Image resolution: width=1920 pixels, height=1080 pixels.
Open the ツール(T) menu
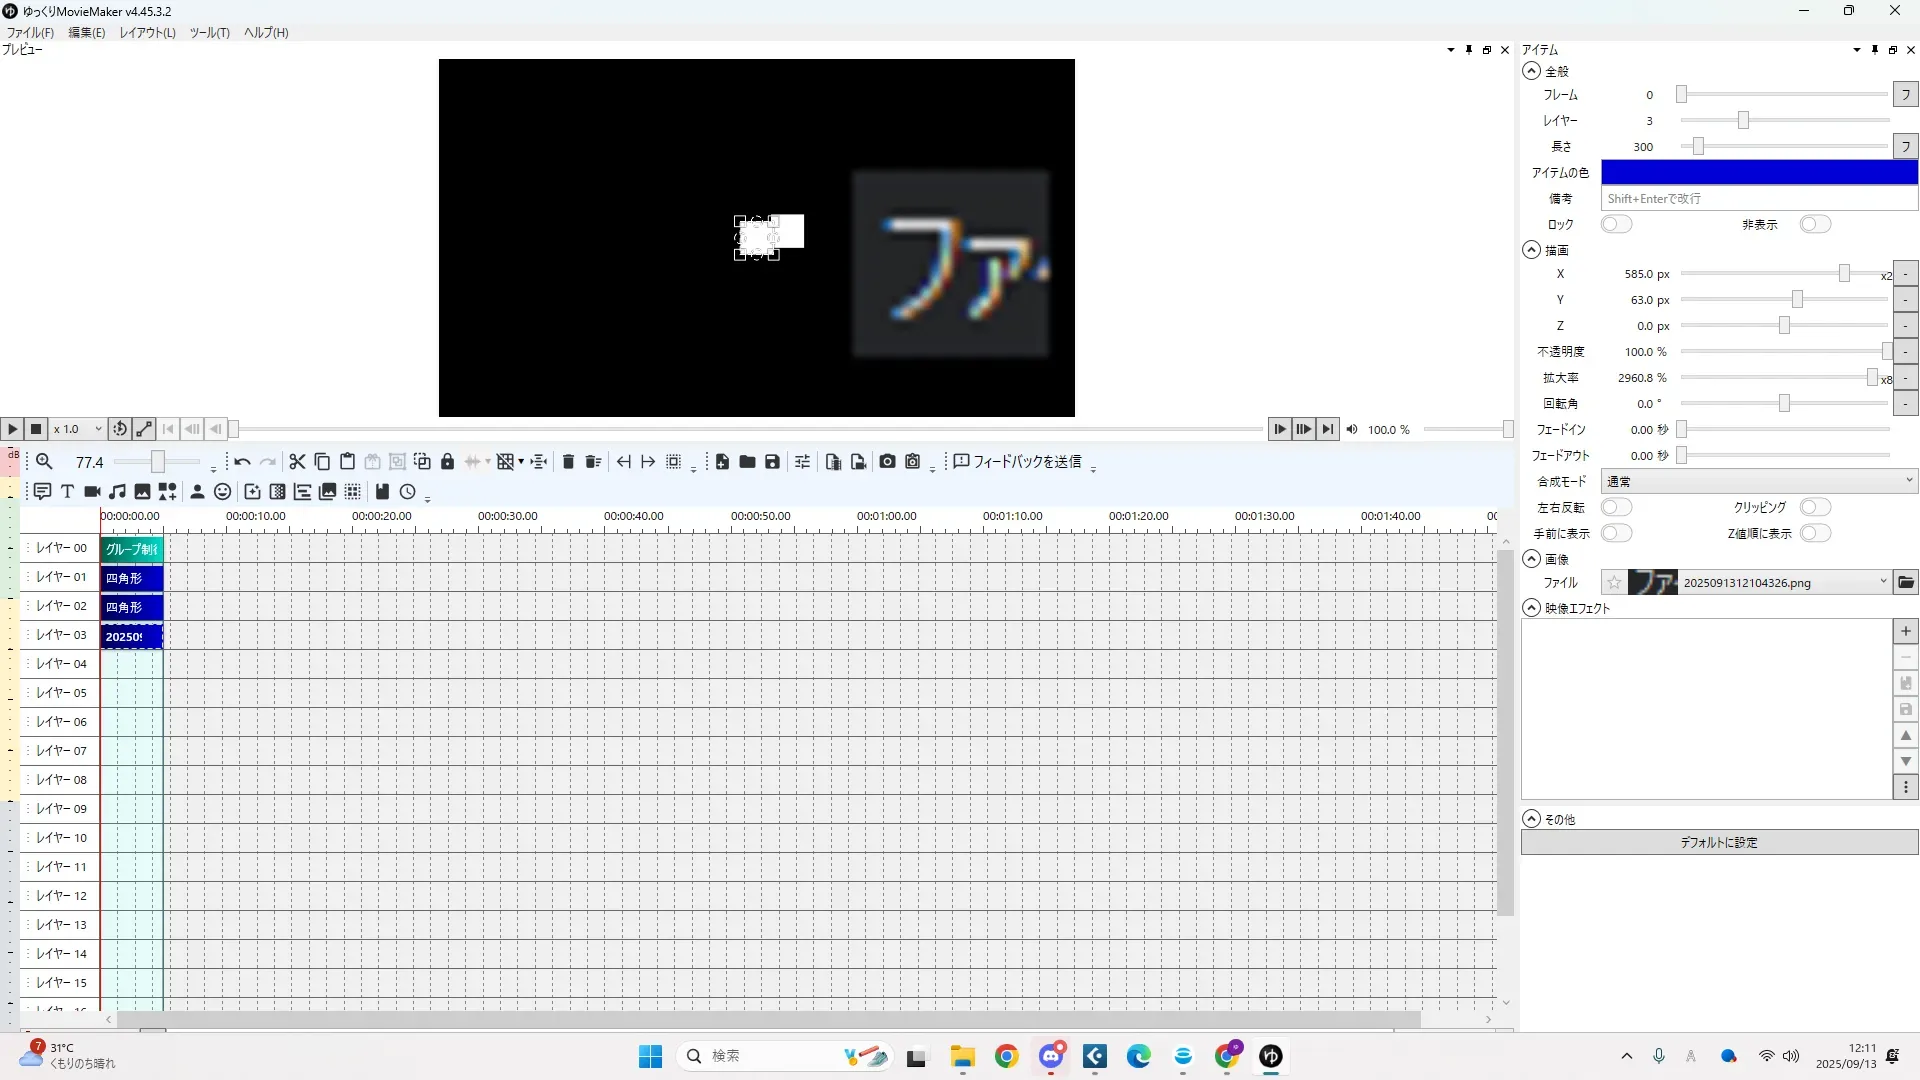(209, 32)
